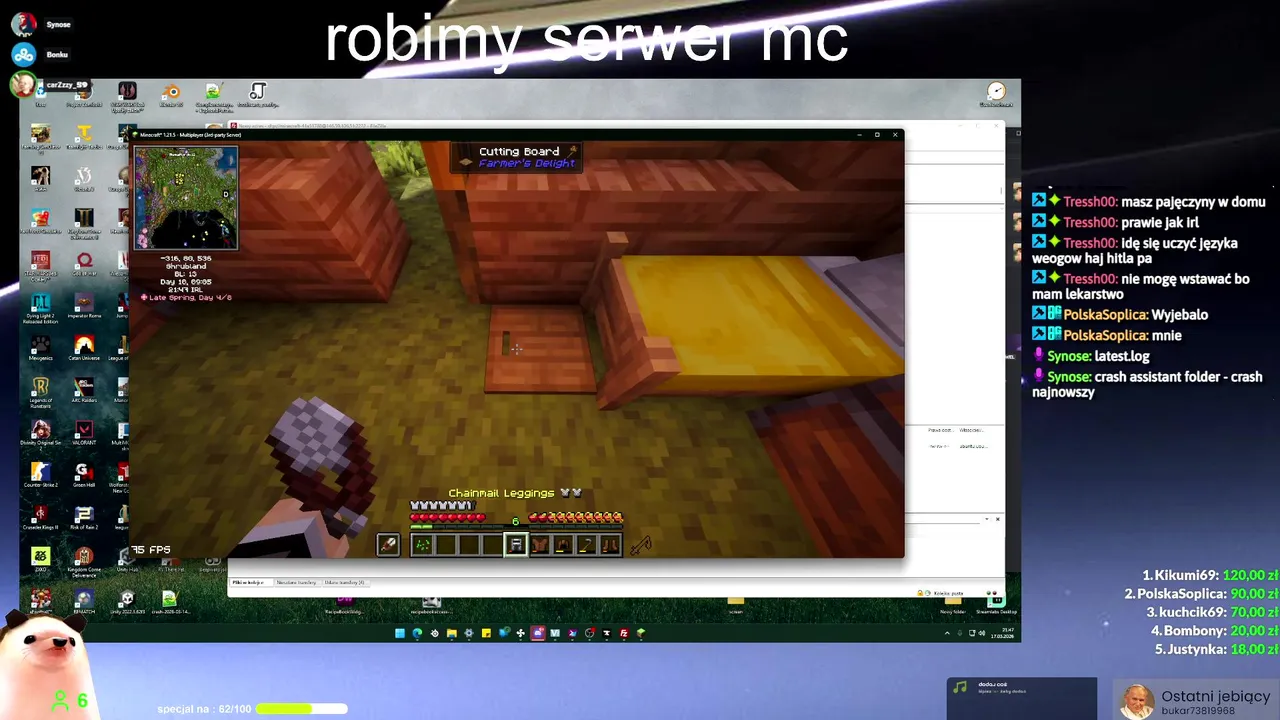Select the highlighted Chainmail Leggings hotbar slot

click(x=515, y=545)
